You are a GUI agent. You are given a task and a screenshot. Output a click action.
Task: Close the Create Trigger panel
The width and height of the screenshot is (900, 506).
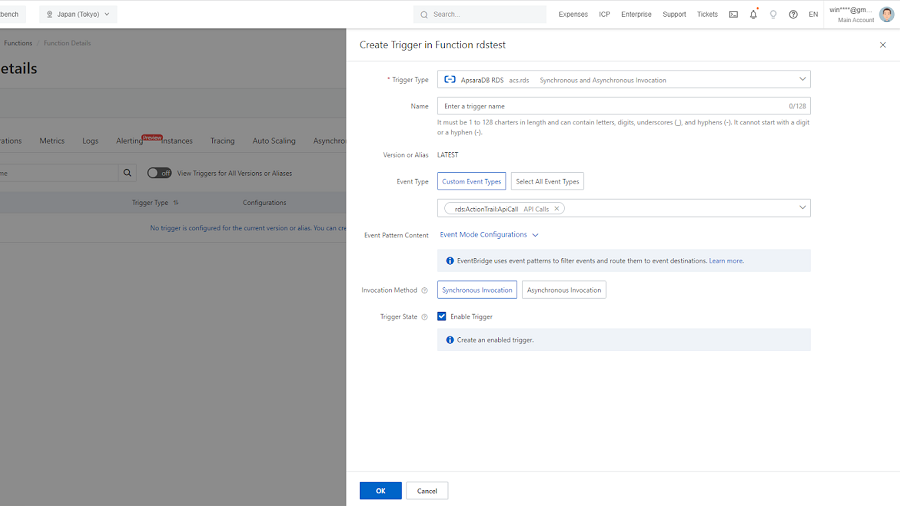pos(882,45)
